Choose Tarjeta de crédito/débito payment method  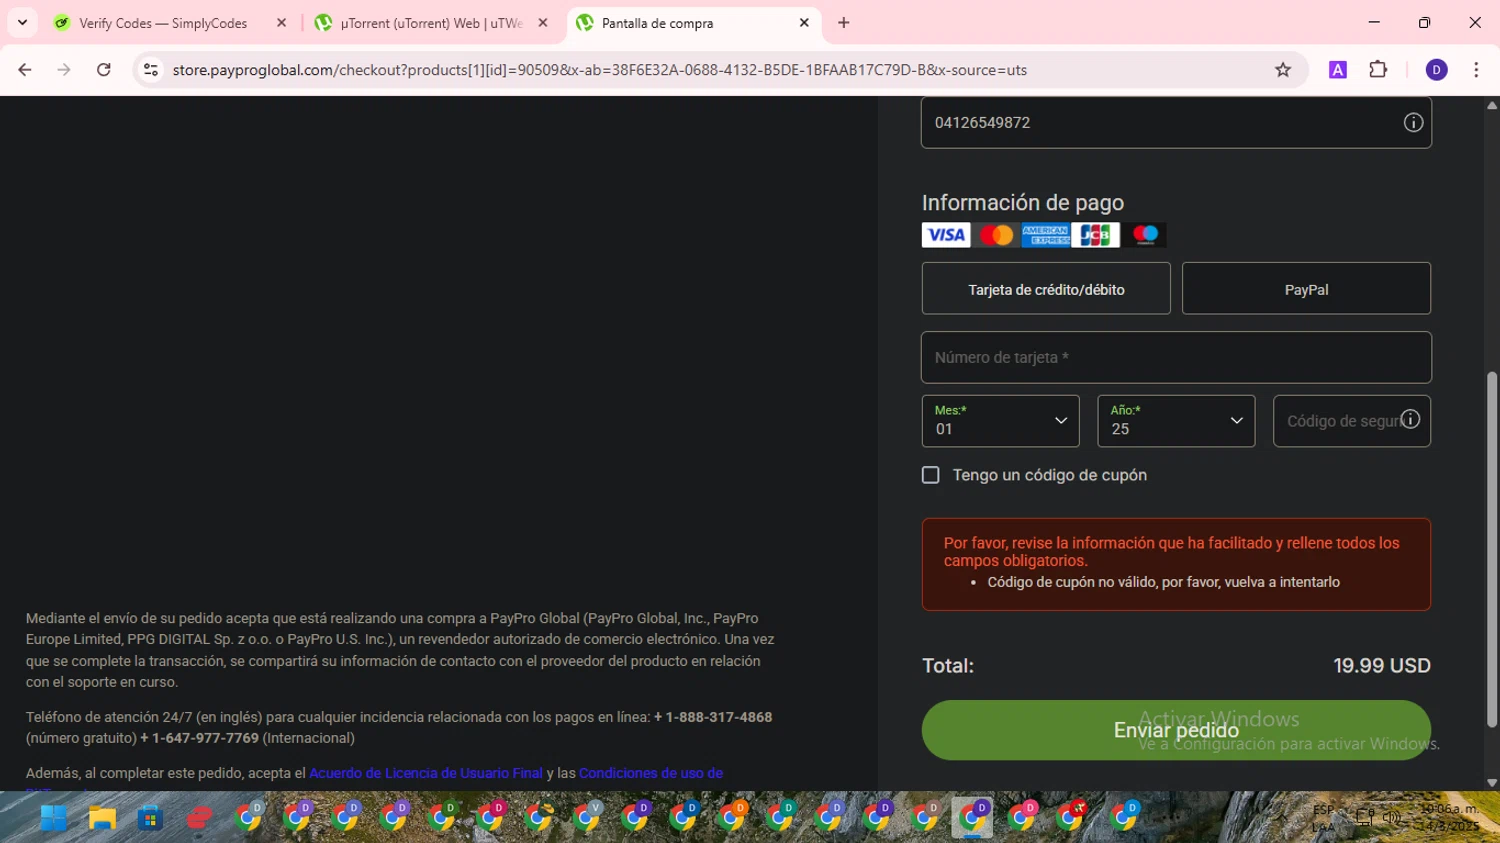tap(1046, 289)
